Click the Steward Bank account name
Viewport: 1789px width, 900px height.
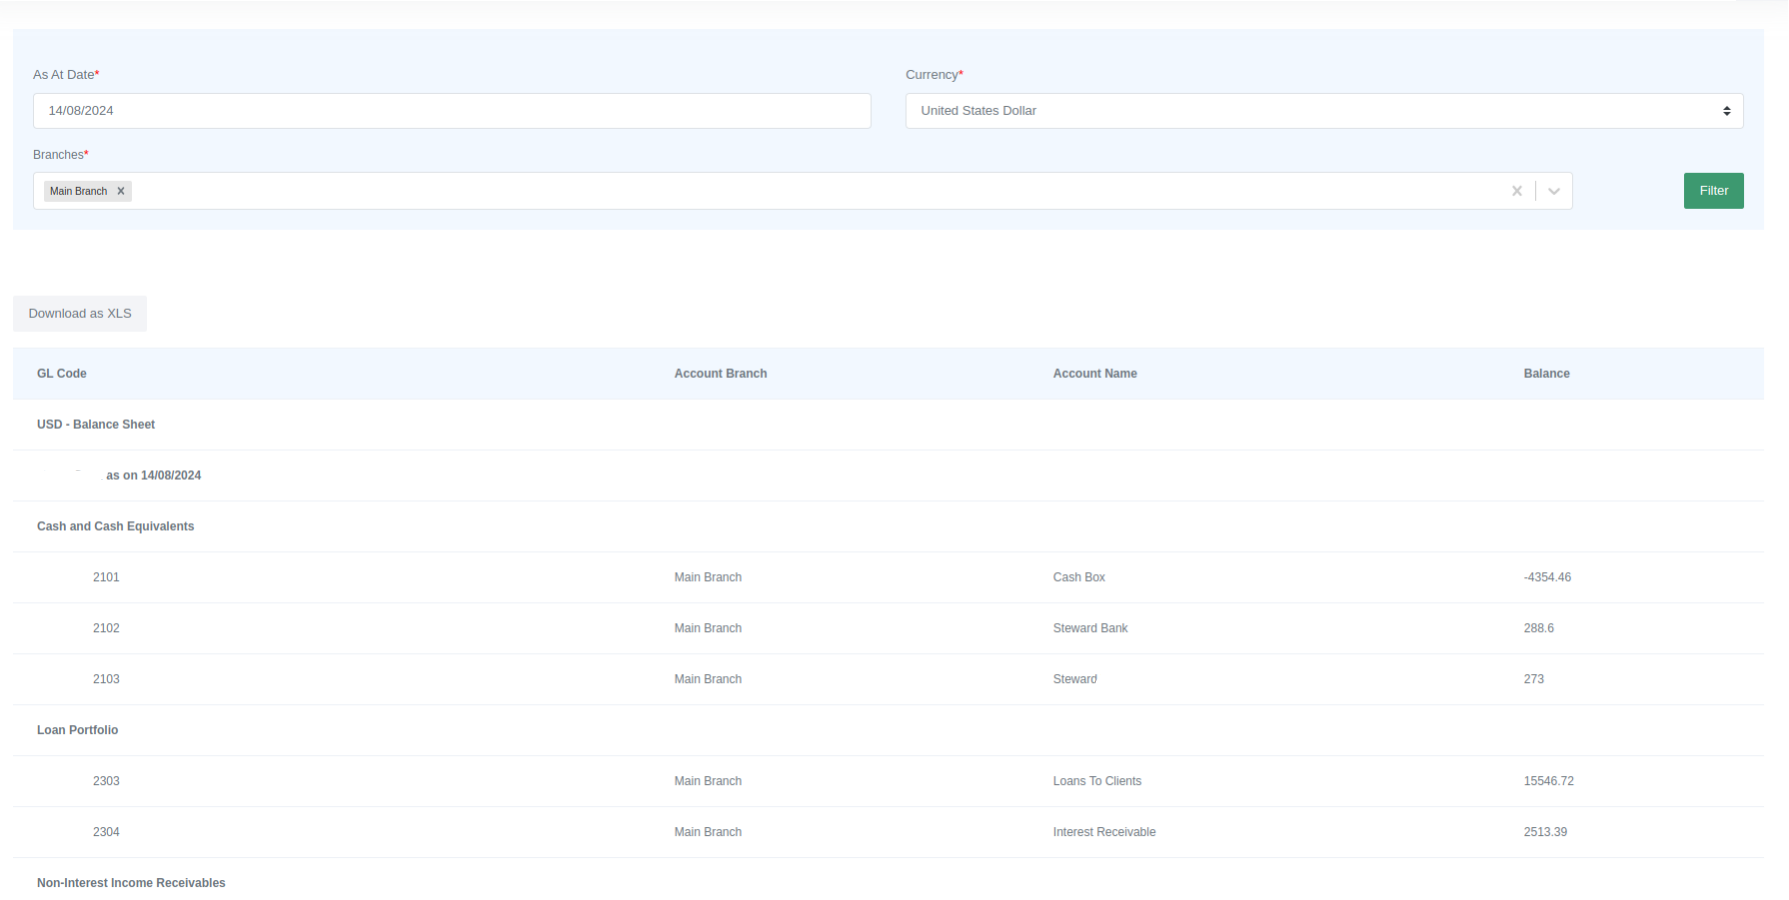click(1090, 629)
